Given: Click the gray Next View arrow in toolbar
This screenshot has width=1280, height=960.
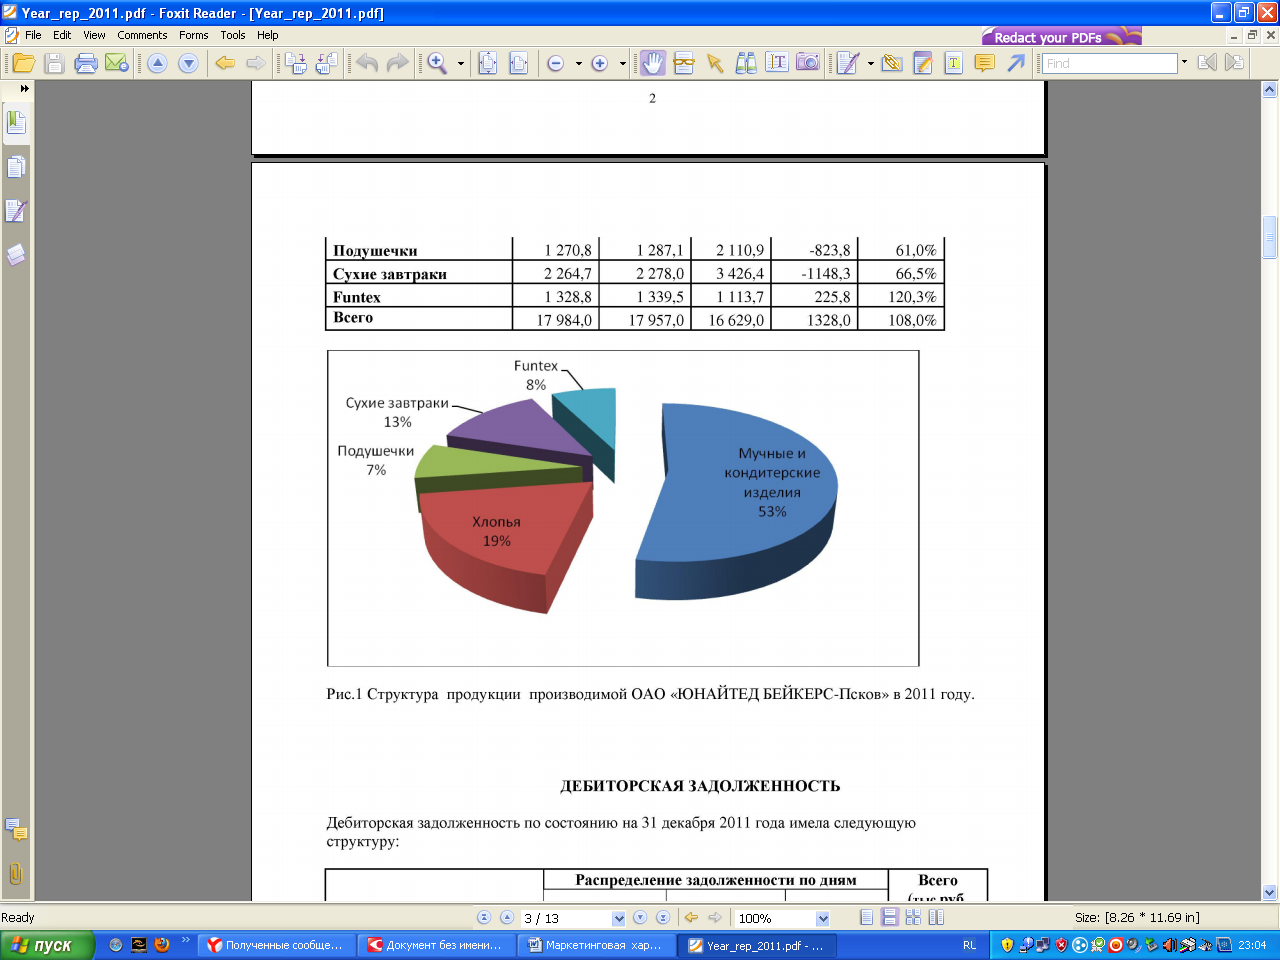Looking at the screenshot, I should [x=256, y=63].
